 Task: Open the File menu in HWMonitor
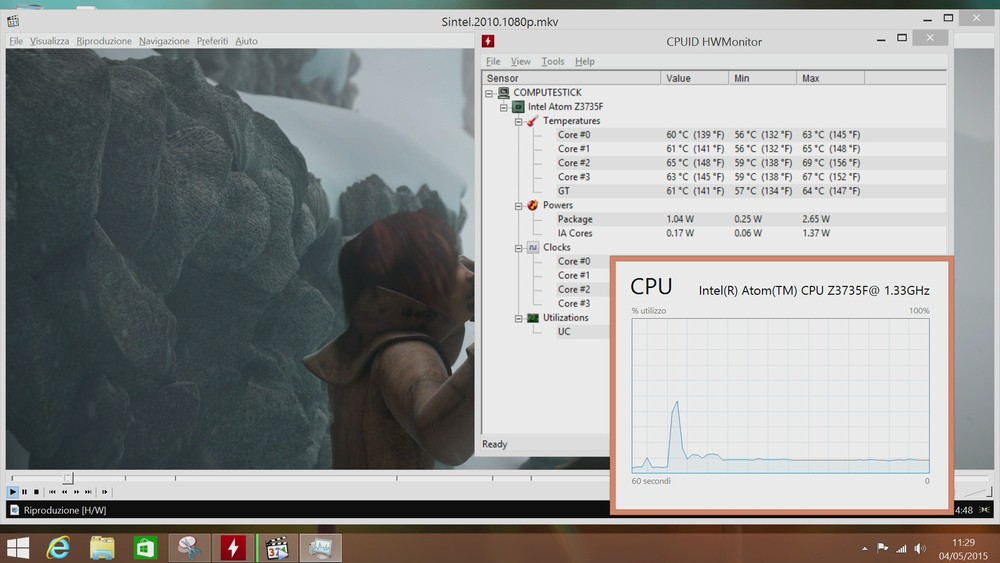[x=493, y=61]
